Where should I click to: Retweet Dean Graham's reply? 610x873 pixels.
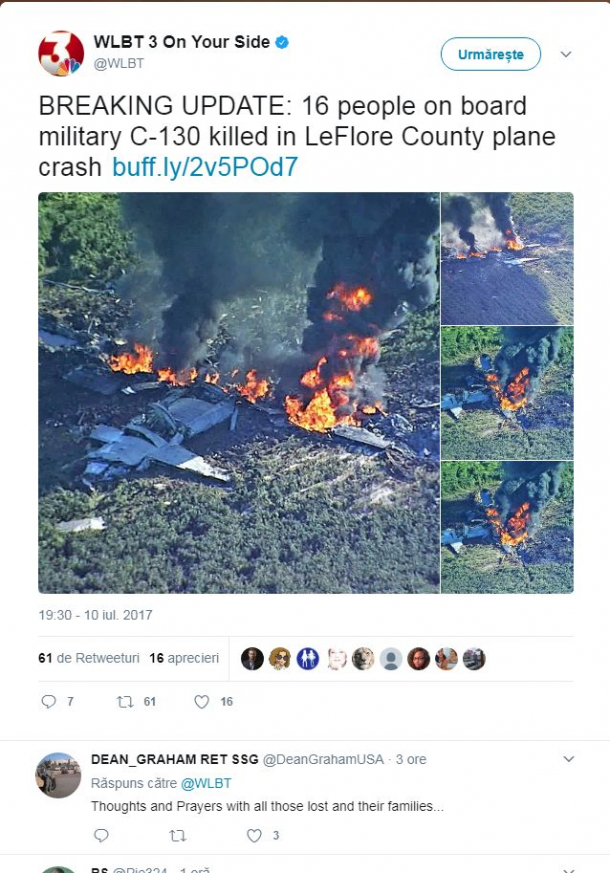(178, 835)
